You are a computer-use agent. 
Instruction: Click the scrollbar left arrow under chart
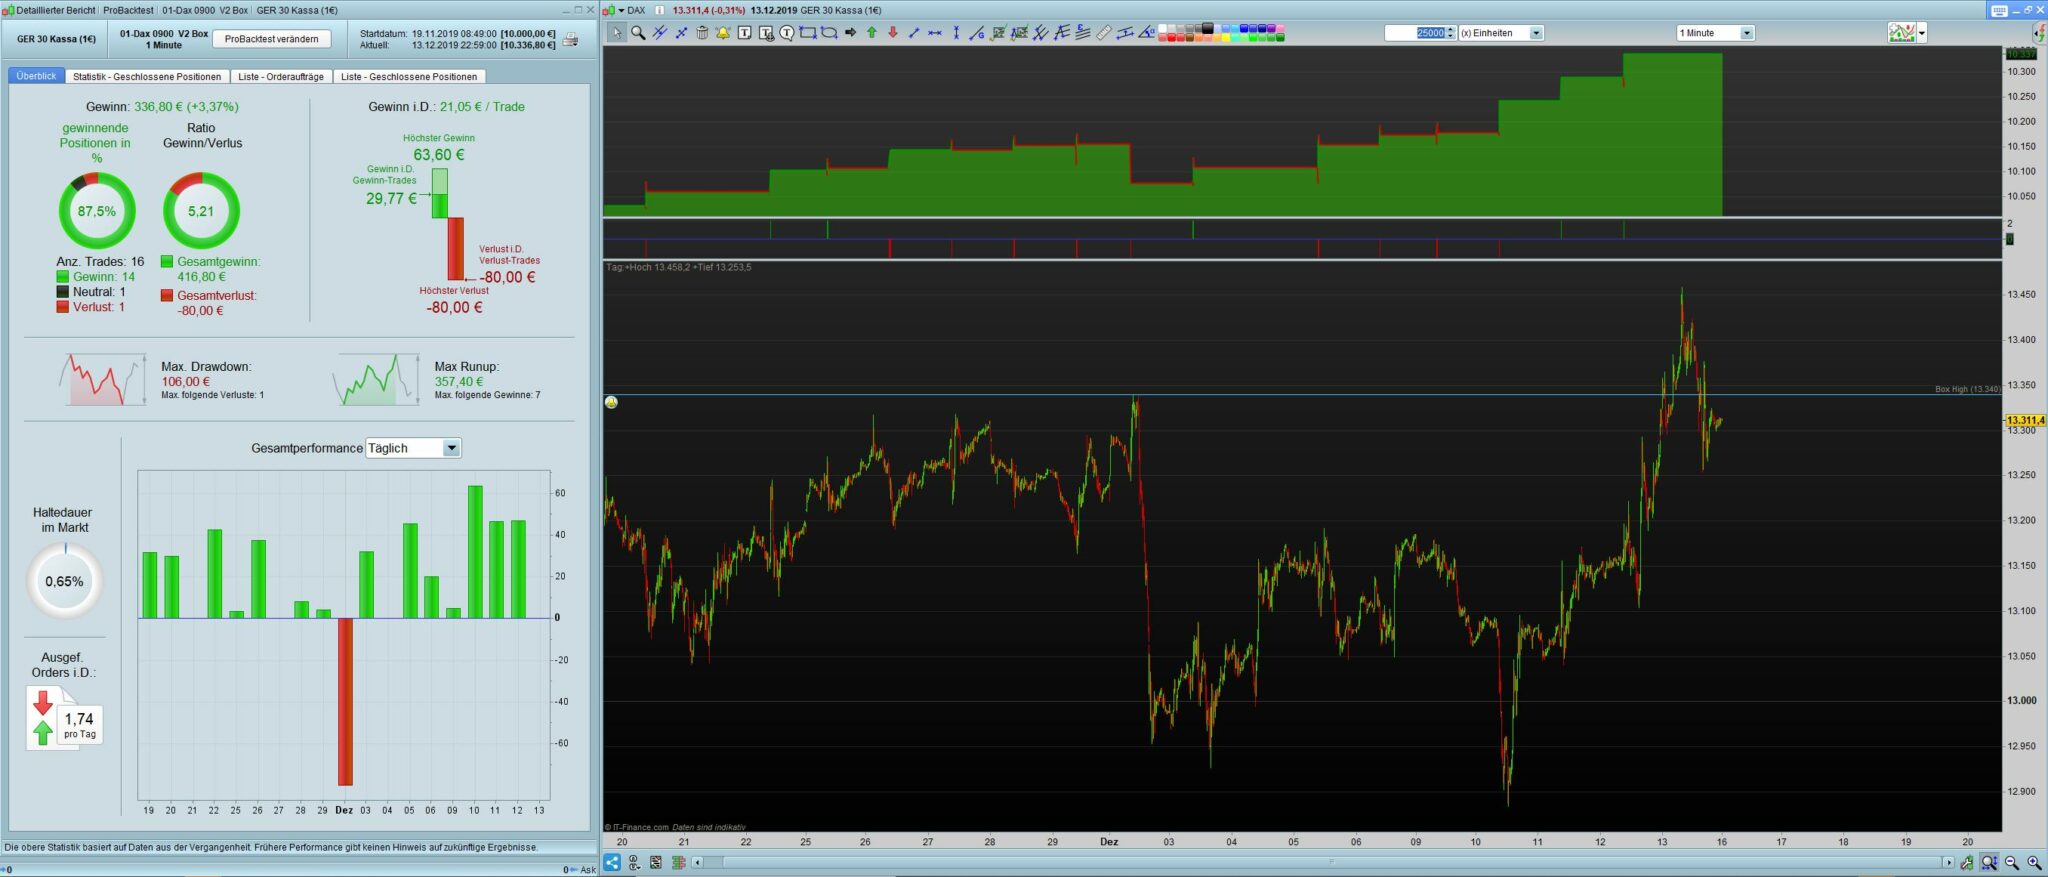[697, 862]
